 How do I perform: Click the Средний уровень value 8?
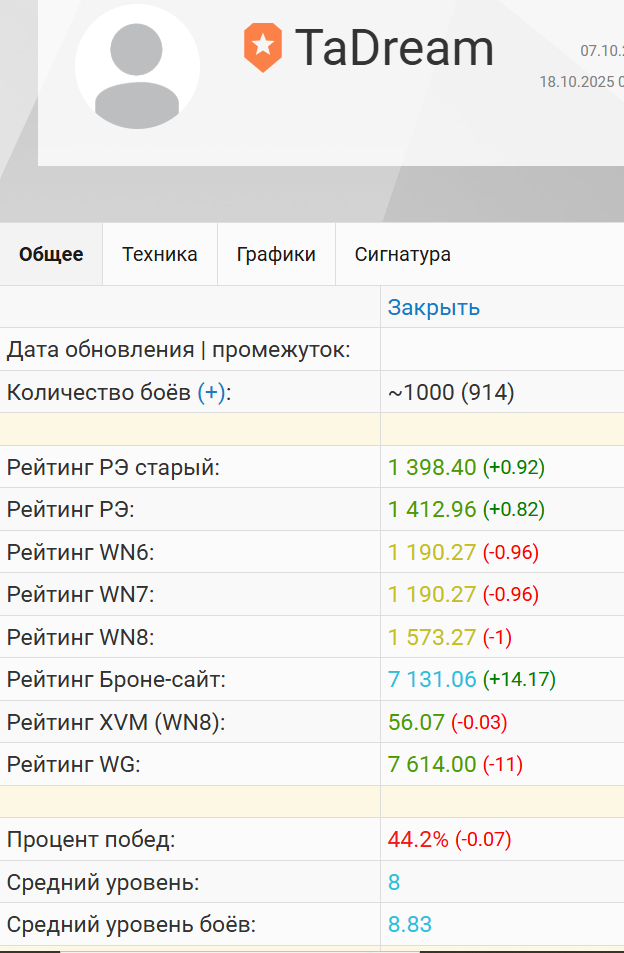coord(394,882)
